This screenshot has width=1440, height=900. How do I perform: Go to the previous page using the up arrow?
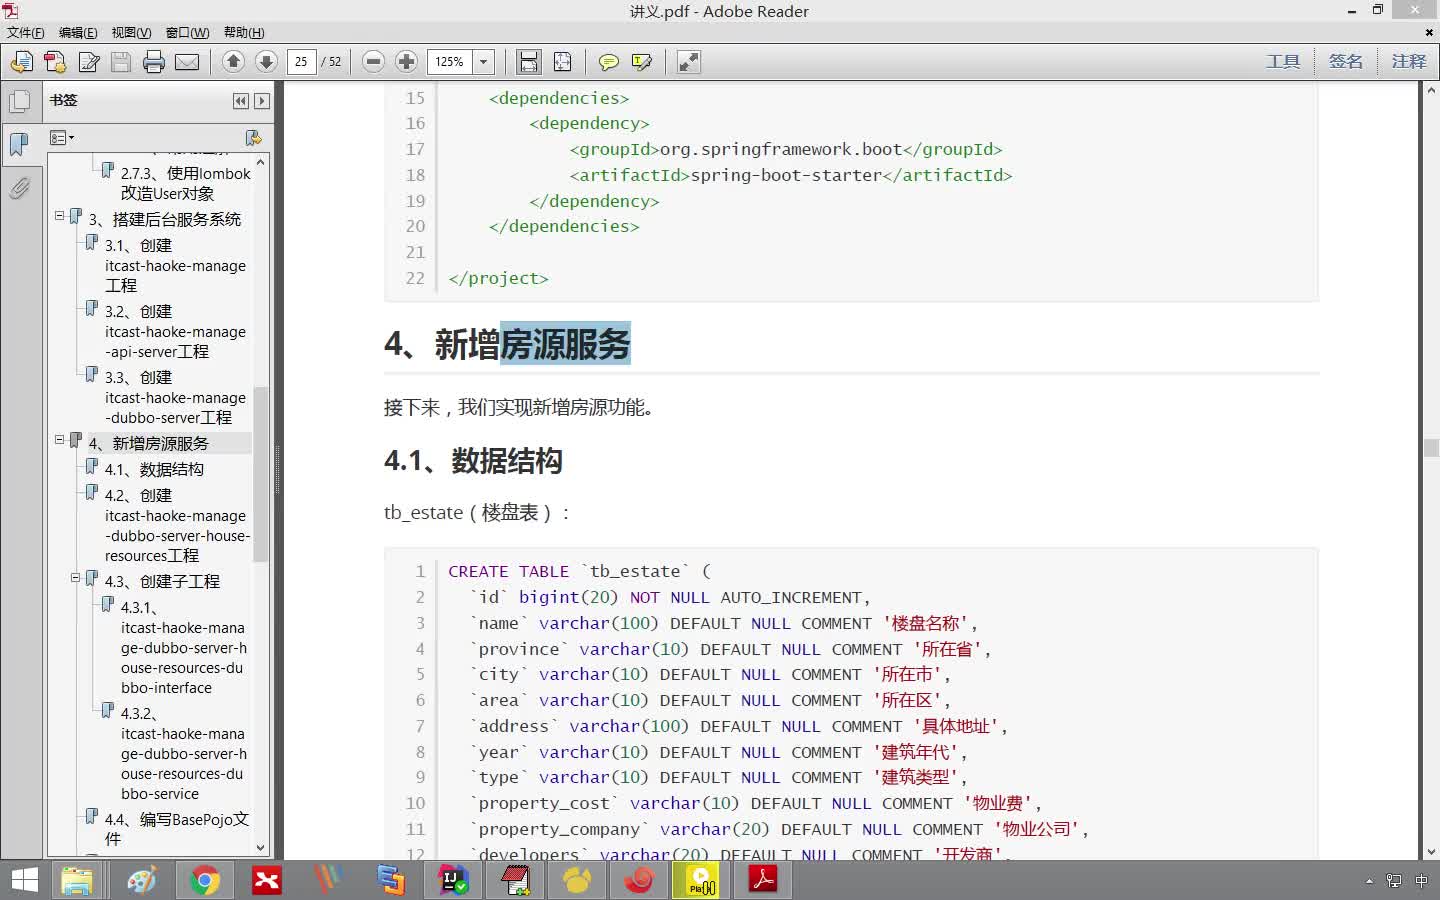click(233, 62)
